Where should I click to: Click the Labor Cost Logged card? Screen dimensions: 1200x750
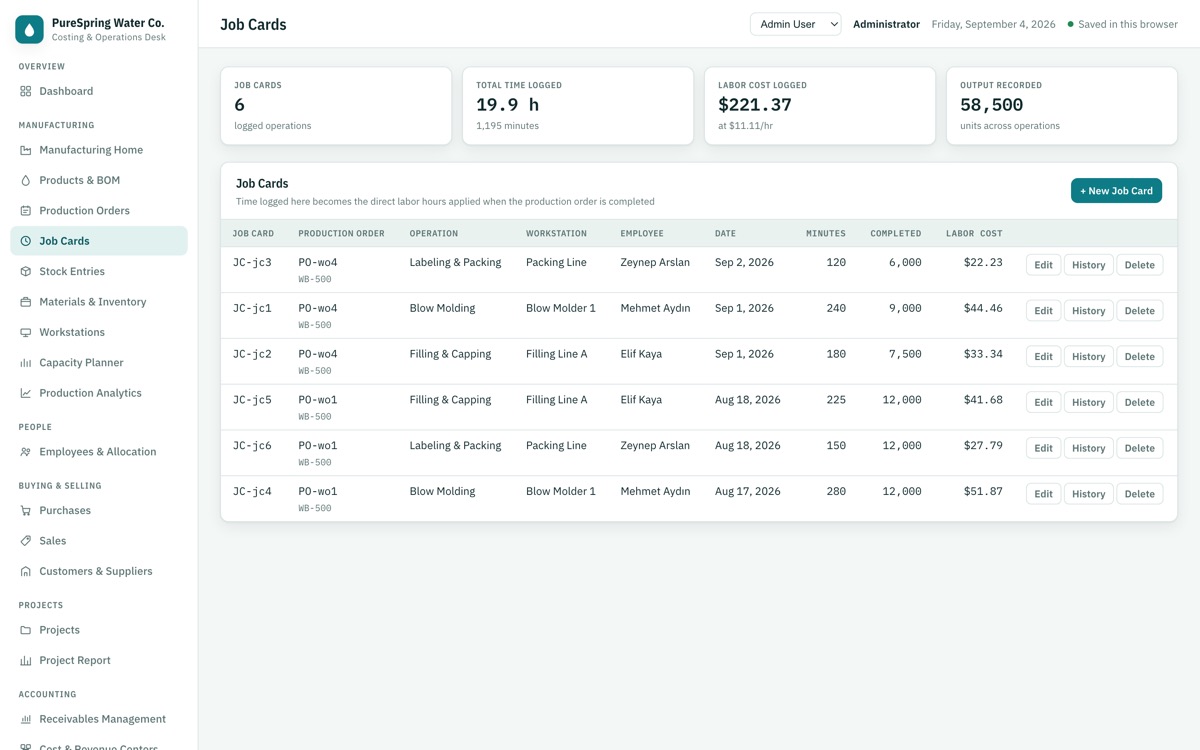(820, 106)
